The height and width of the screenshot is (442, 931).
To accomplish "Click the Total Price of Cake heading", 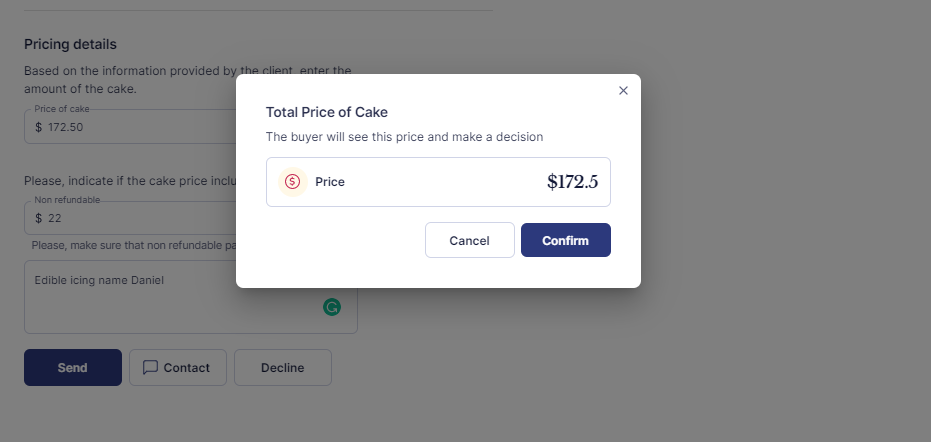I will [327, 112].
